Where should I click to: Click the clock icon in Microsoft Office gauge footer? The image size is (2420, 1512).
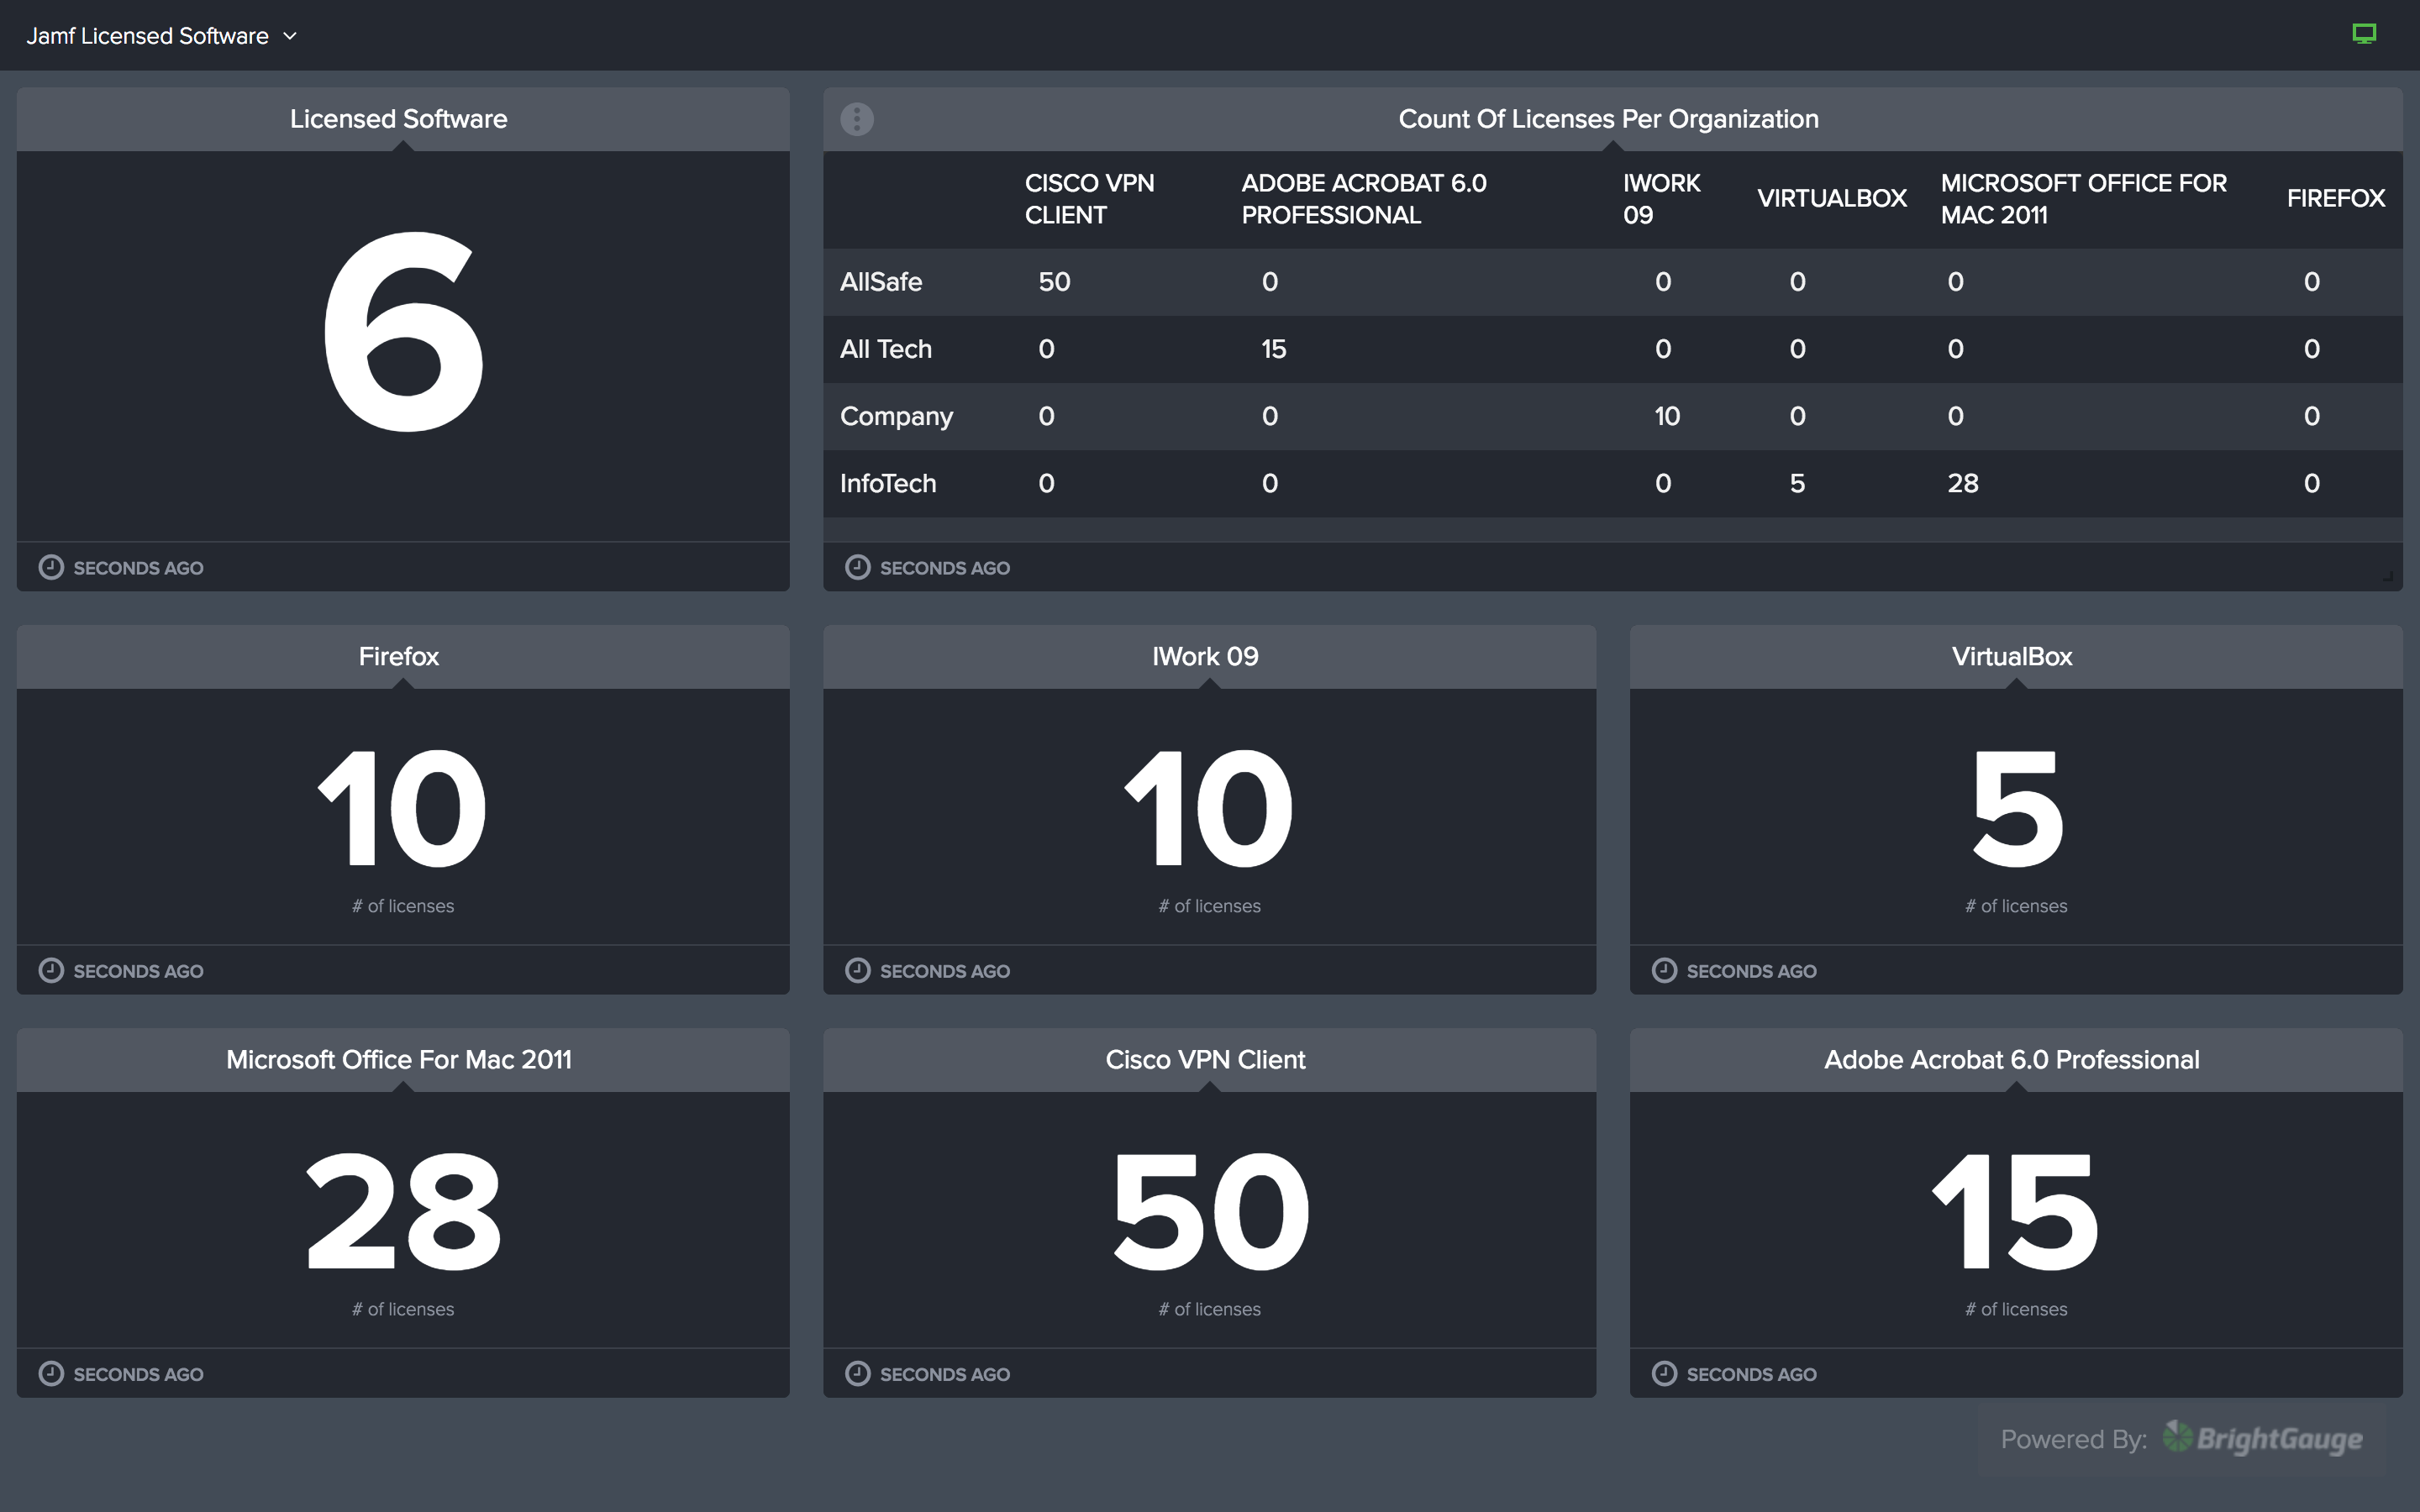click(51, 1373)
